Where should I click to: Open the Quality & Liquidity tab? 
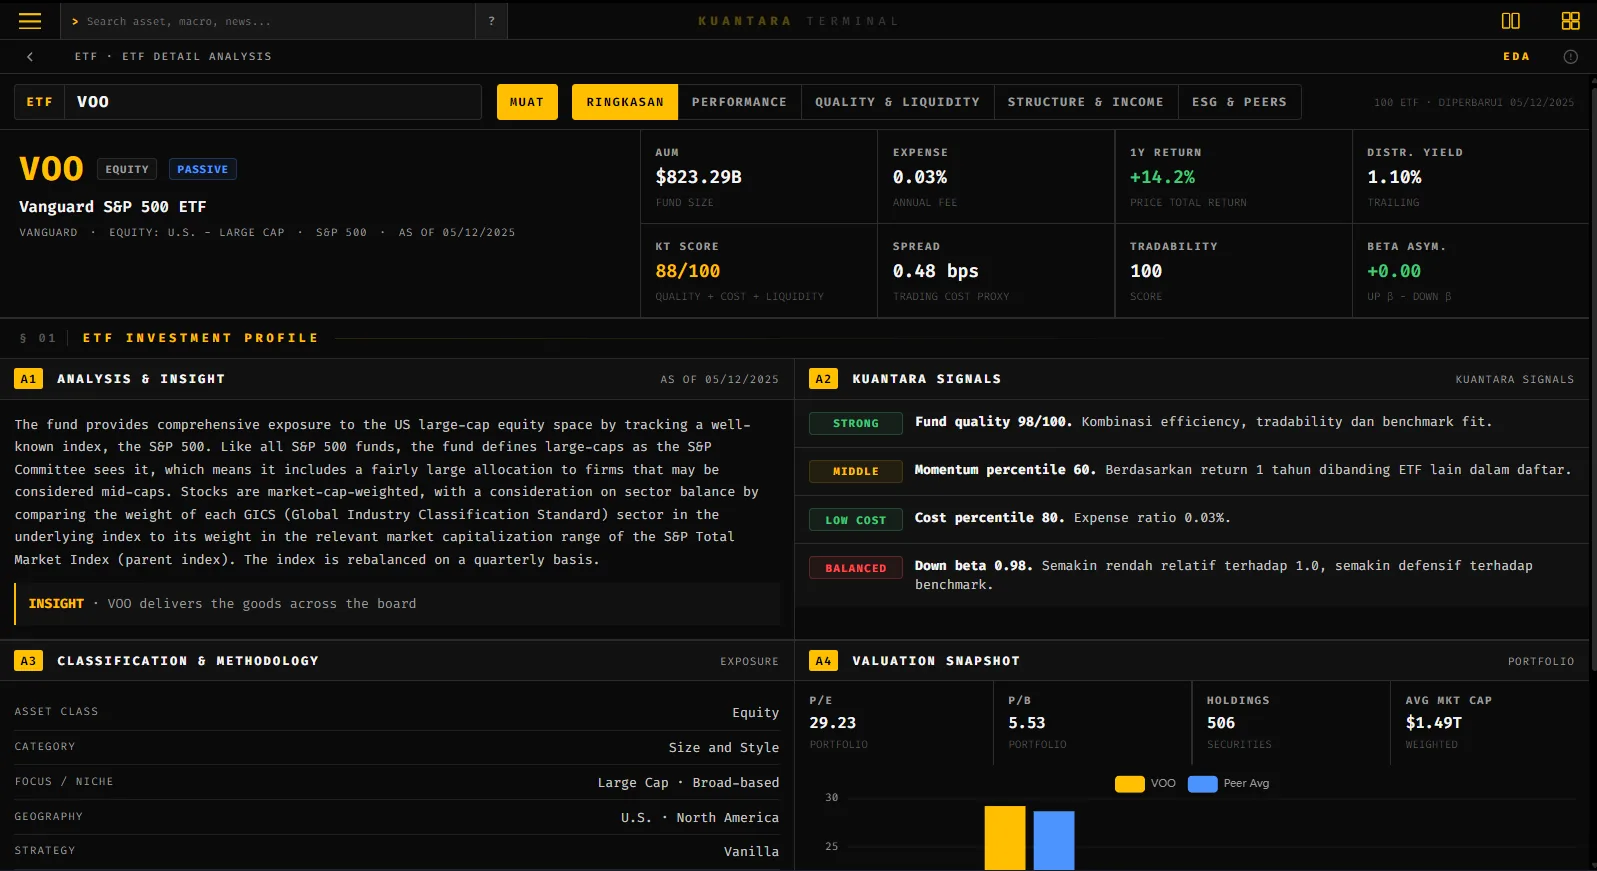click(x=897, y=102)
